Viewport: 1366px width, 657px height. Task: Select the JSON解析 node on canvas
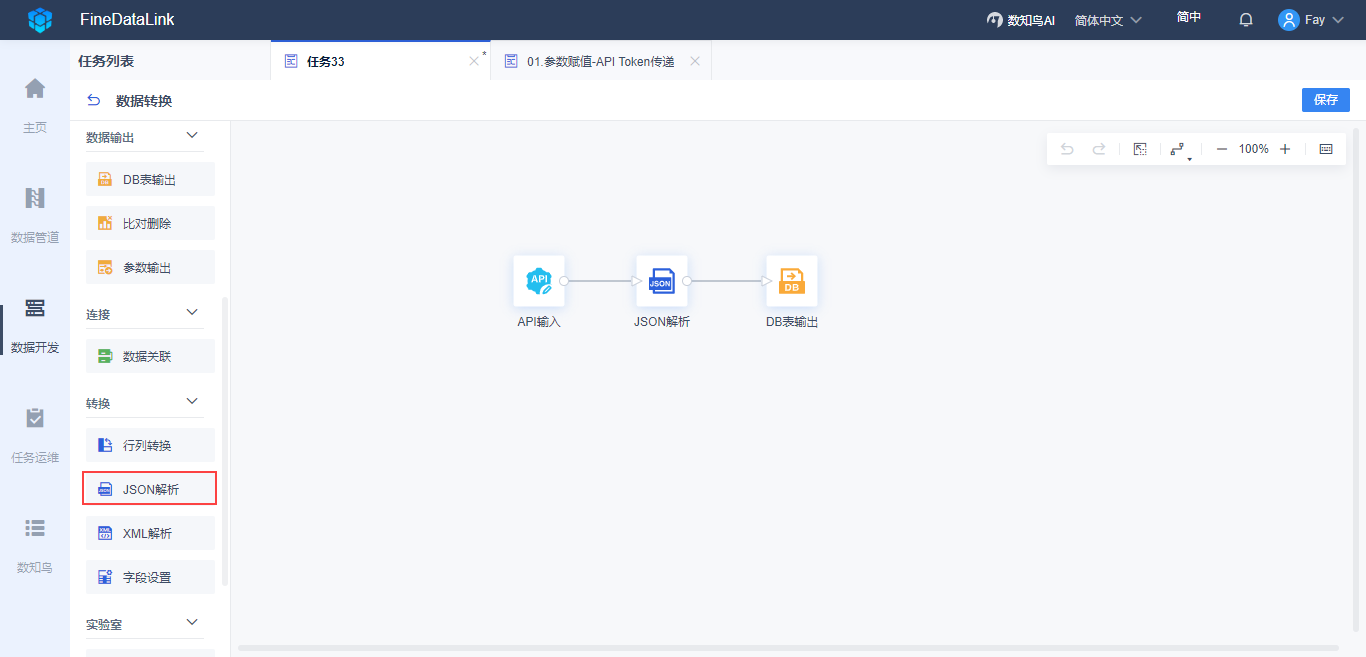(x=661, y=281)
